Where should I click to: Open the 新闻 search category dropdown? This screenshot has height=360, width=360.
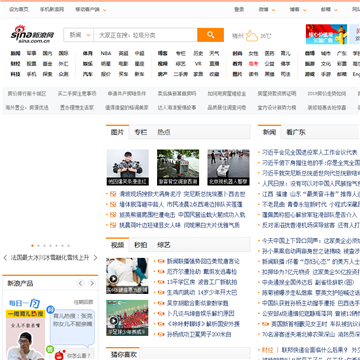pos(79,35)
